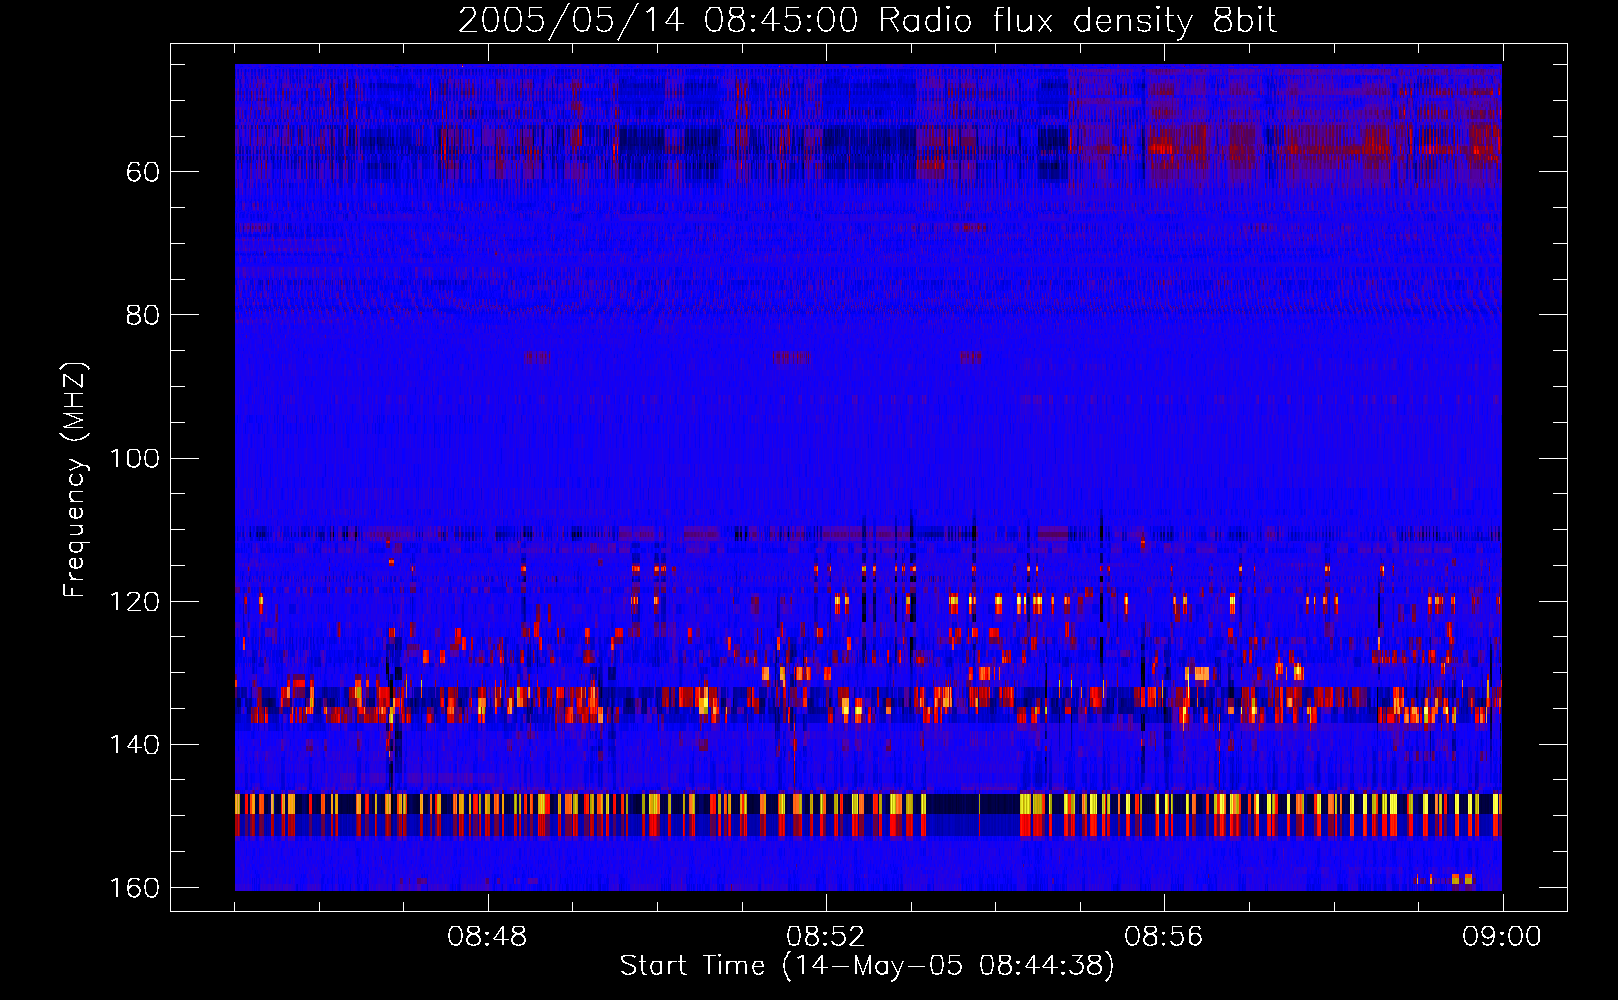Click the 160 frequency tick label

[x=134, y=888]
